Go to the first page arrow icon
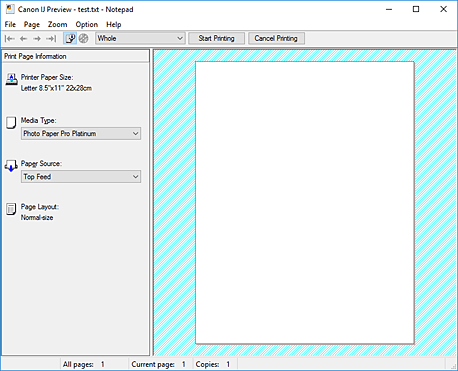Viewport: 458px width, 371px height. (10, 39)
